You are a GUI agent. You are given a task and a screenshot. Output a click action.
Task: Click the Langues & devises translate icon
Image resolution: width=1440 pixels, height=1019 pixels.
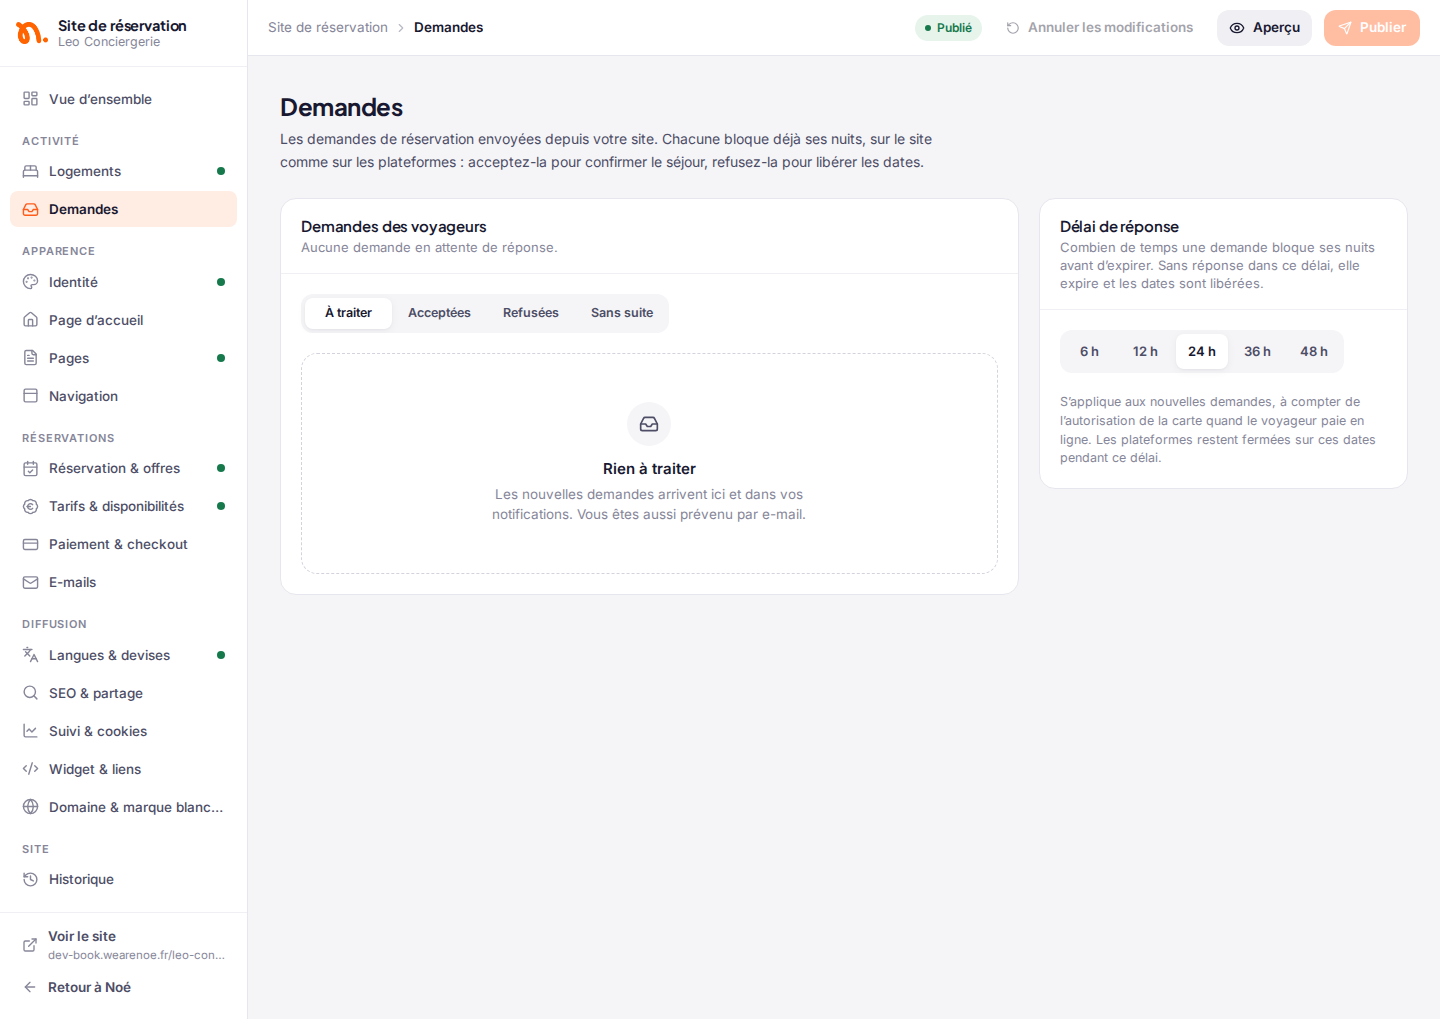click(31, 655)
